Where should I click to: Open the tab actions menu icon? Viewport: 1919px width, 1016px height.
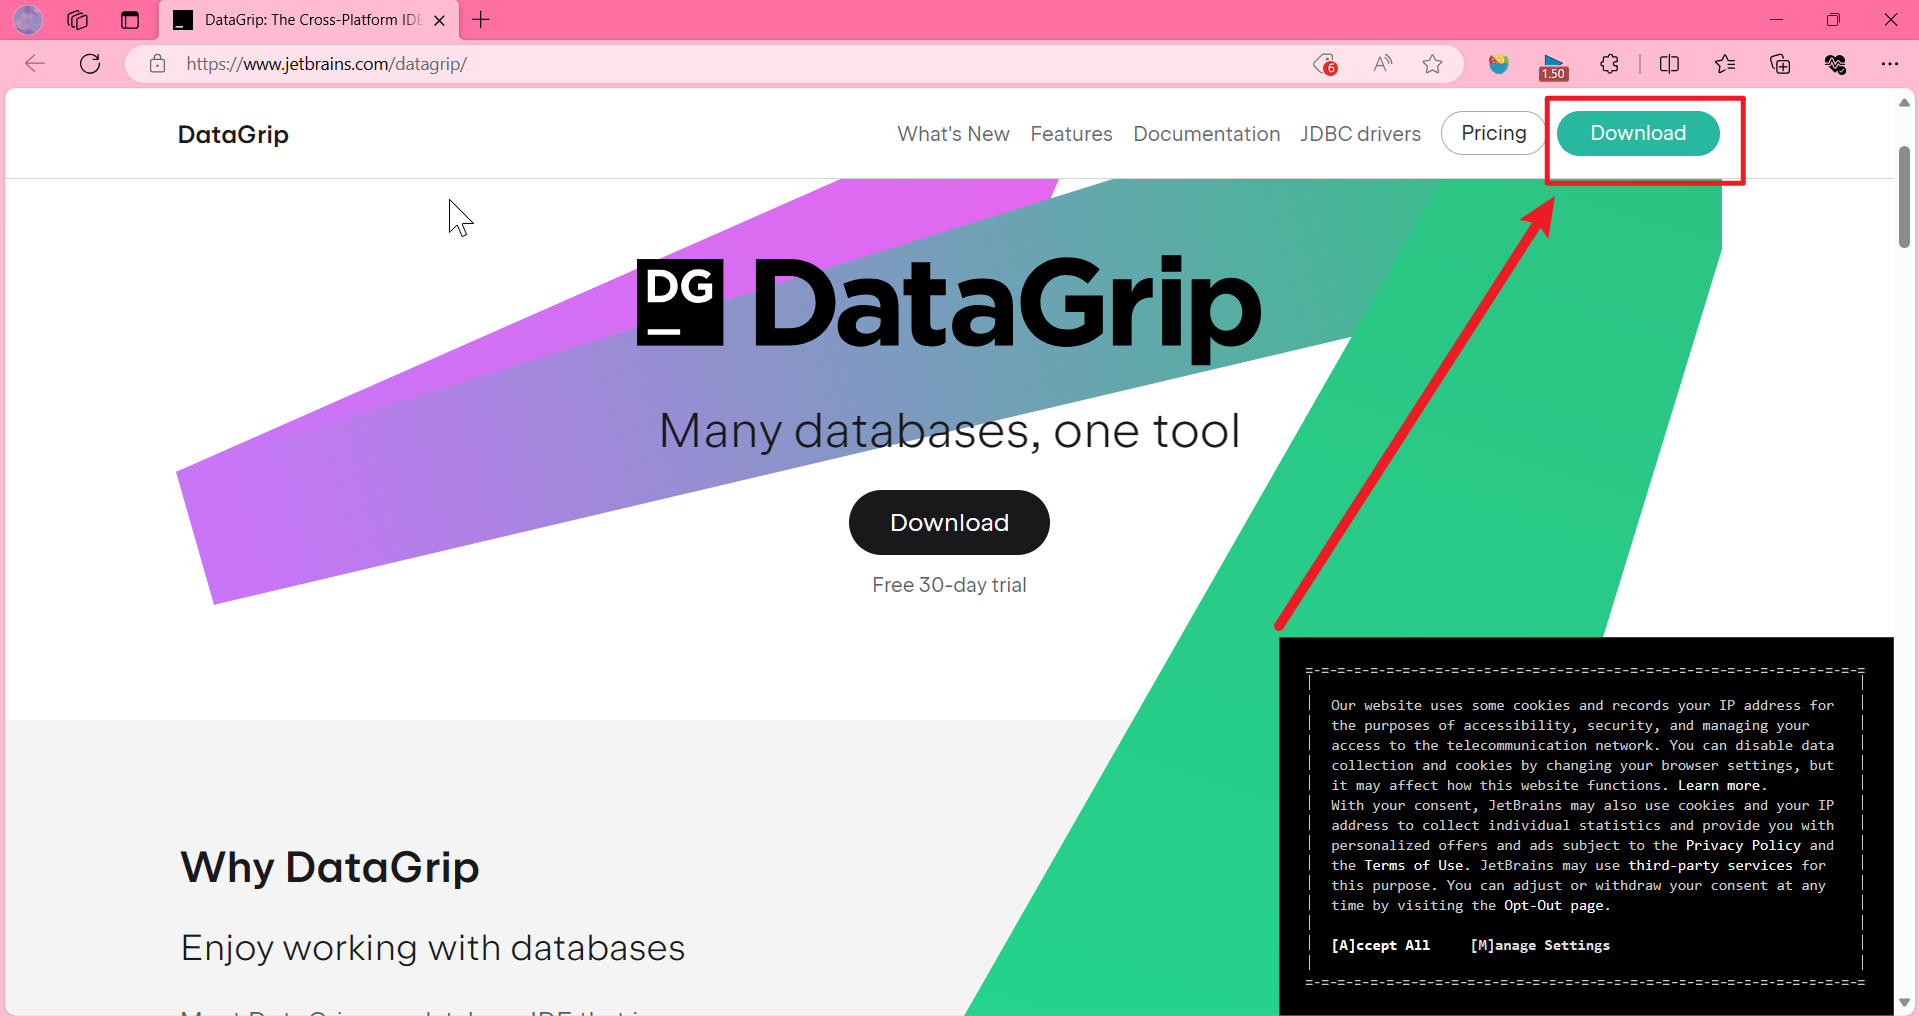point(130,20)
